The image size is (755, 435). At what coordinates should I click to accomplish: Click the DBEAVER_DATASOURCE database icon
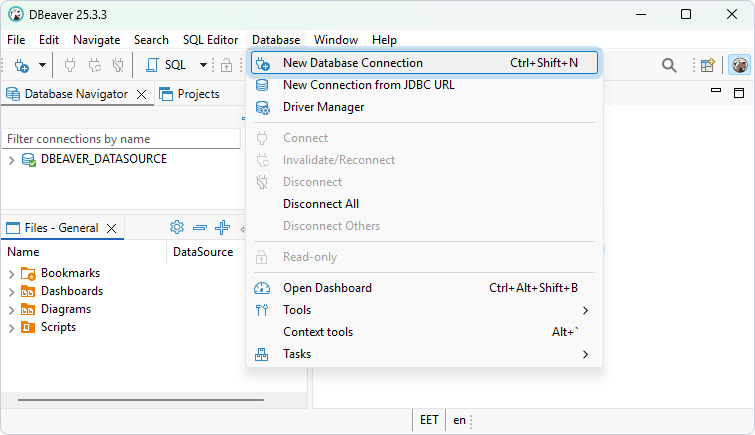pos(29,160)
